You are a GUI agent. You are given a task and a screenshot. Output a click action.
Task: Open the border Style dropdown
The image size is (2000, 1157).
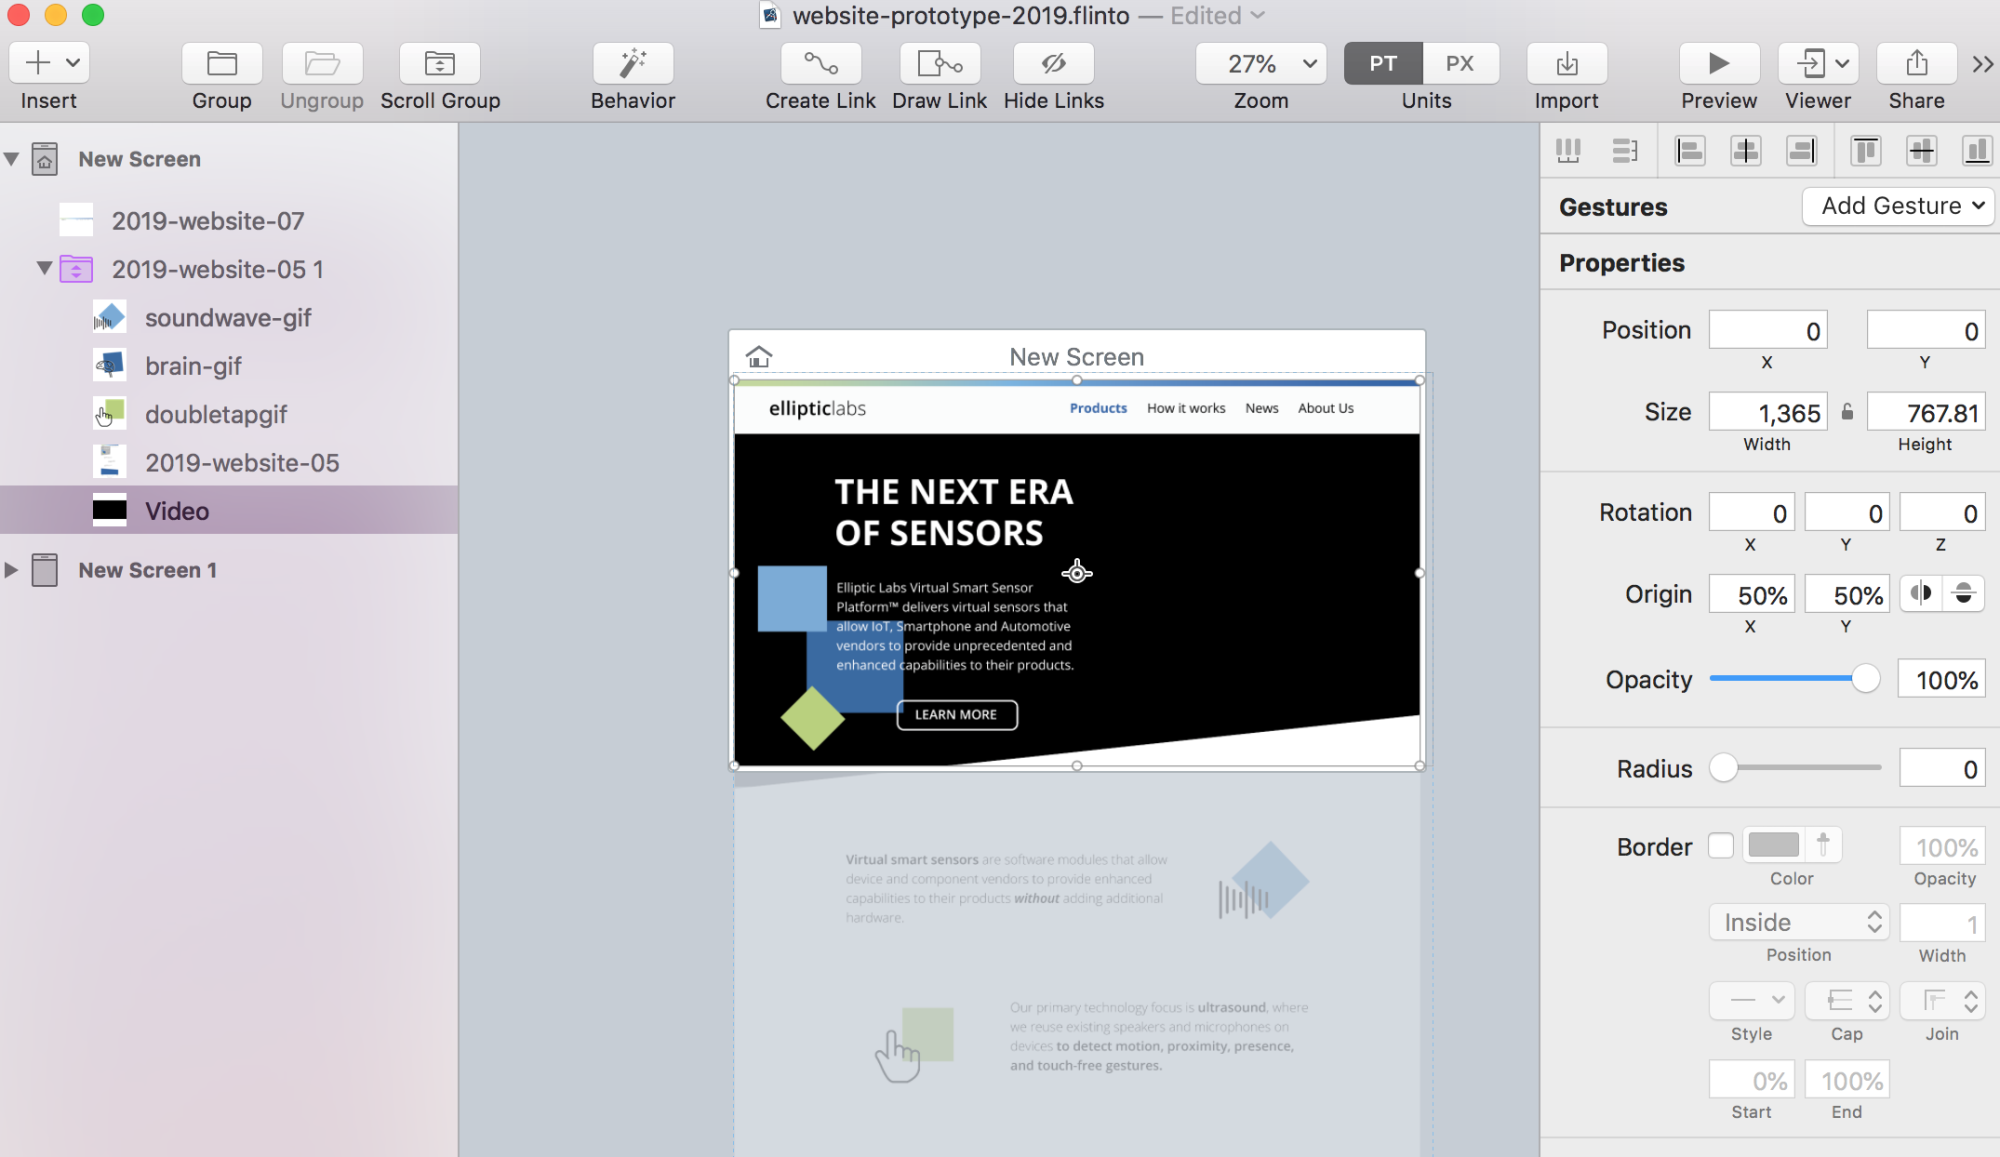(1751, 1000)
